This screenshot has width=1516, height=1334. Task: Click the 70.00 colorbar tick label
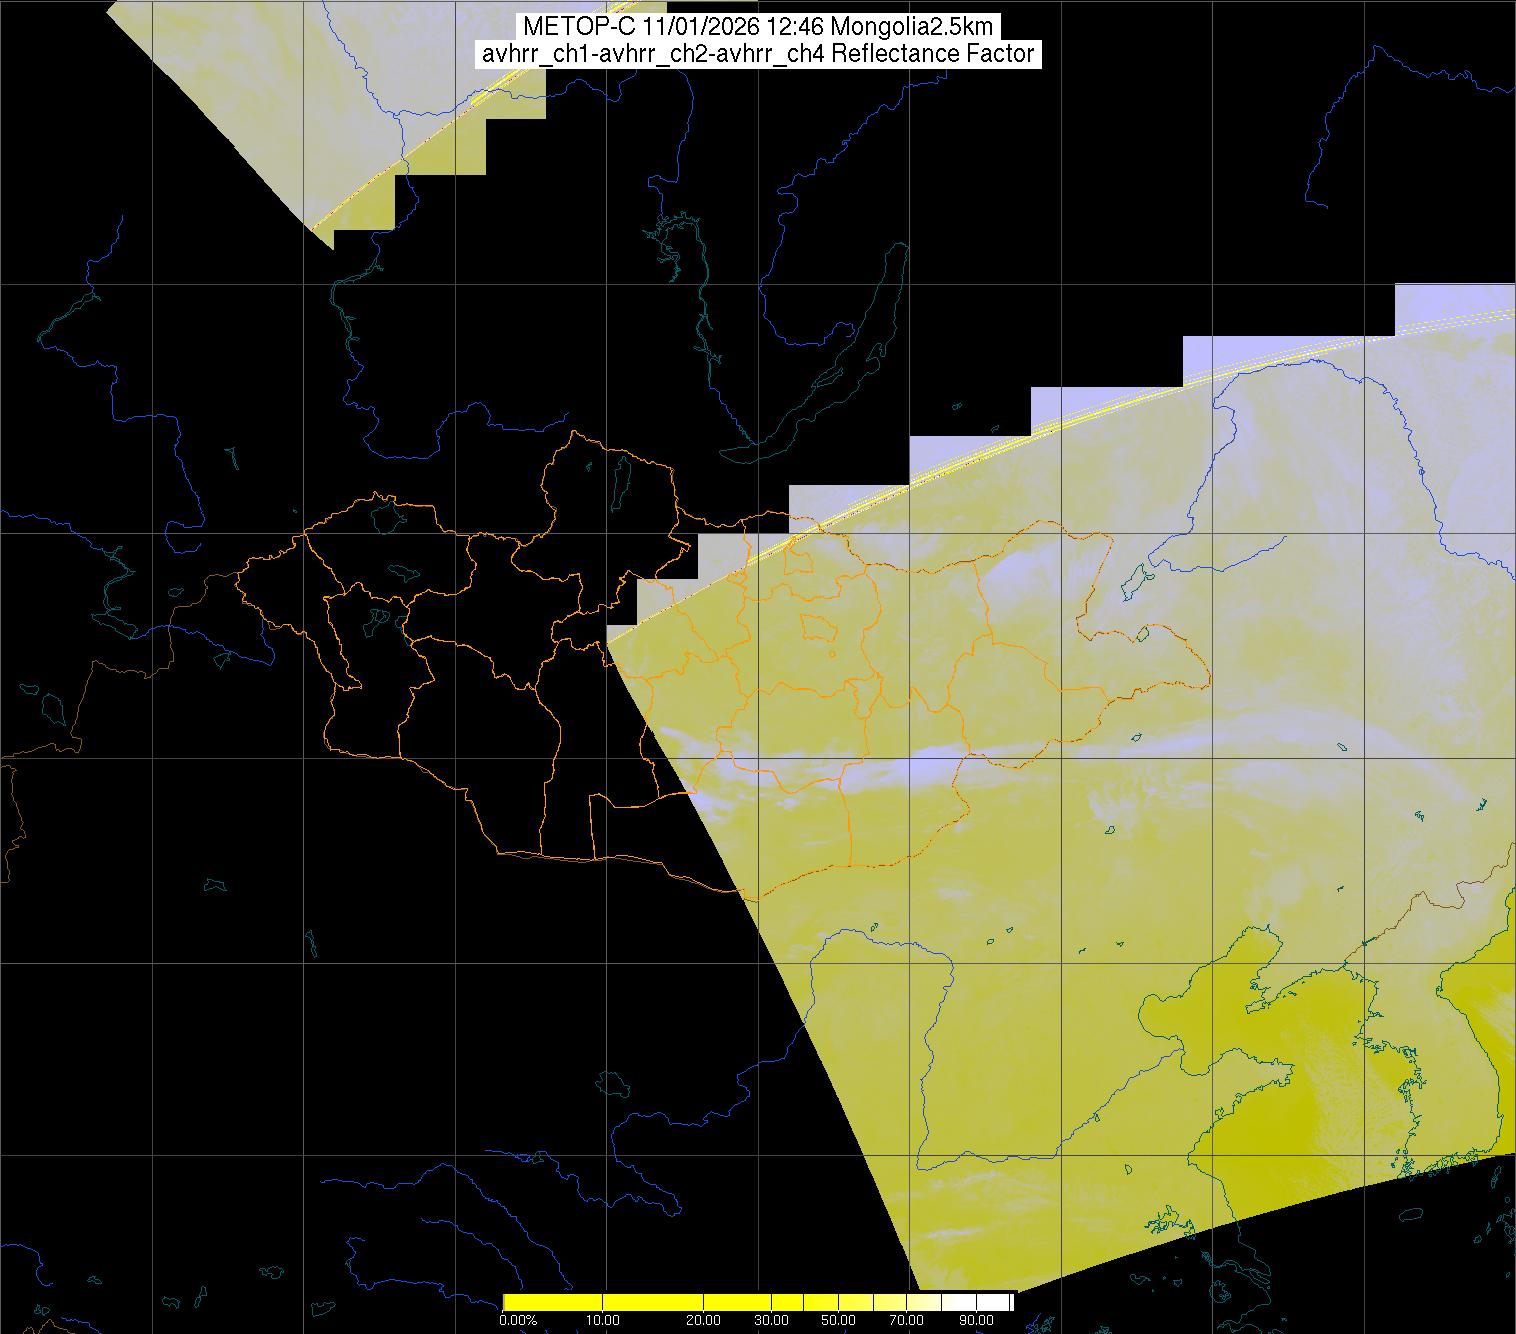click(x=906, y=1320)
